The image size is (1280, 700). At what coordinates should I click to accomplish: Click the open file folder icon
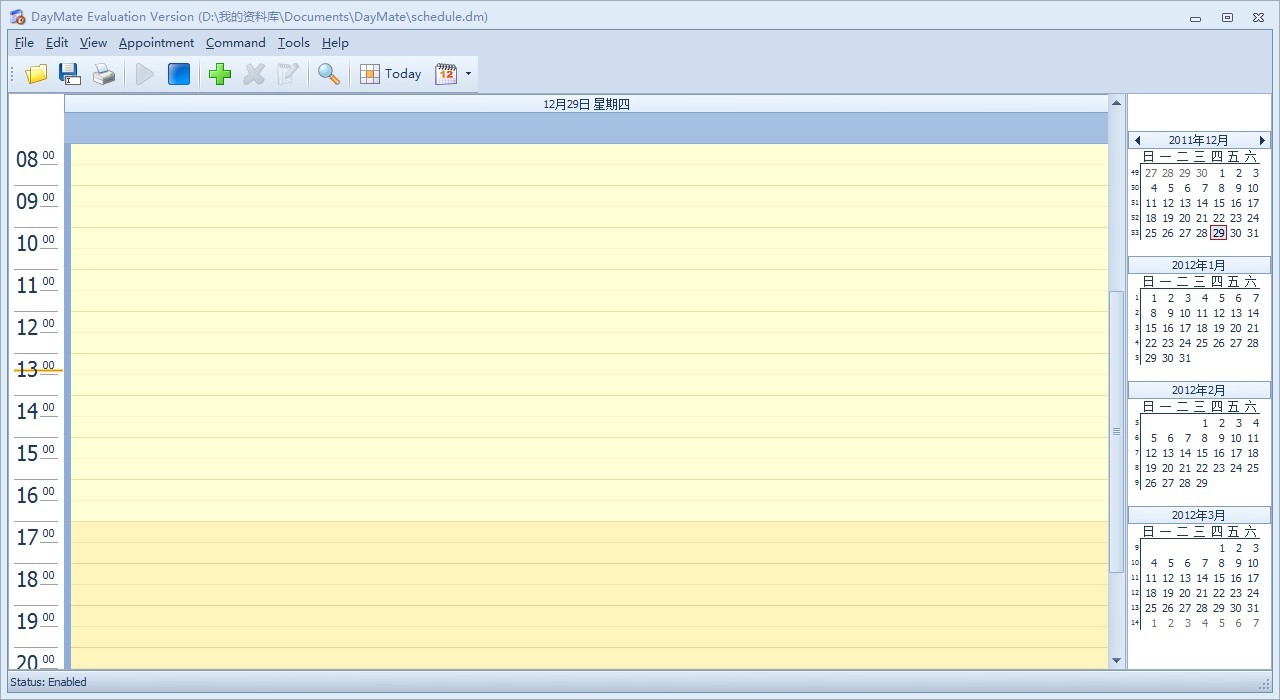click(37, 74)
